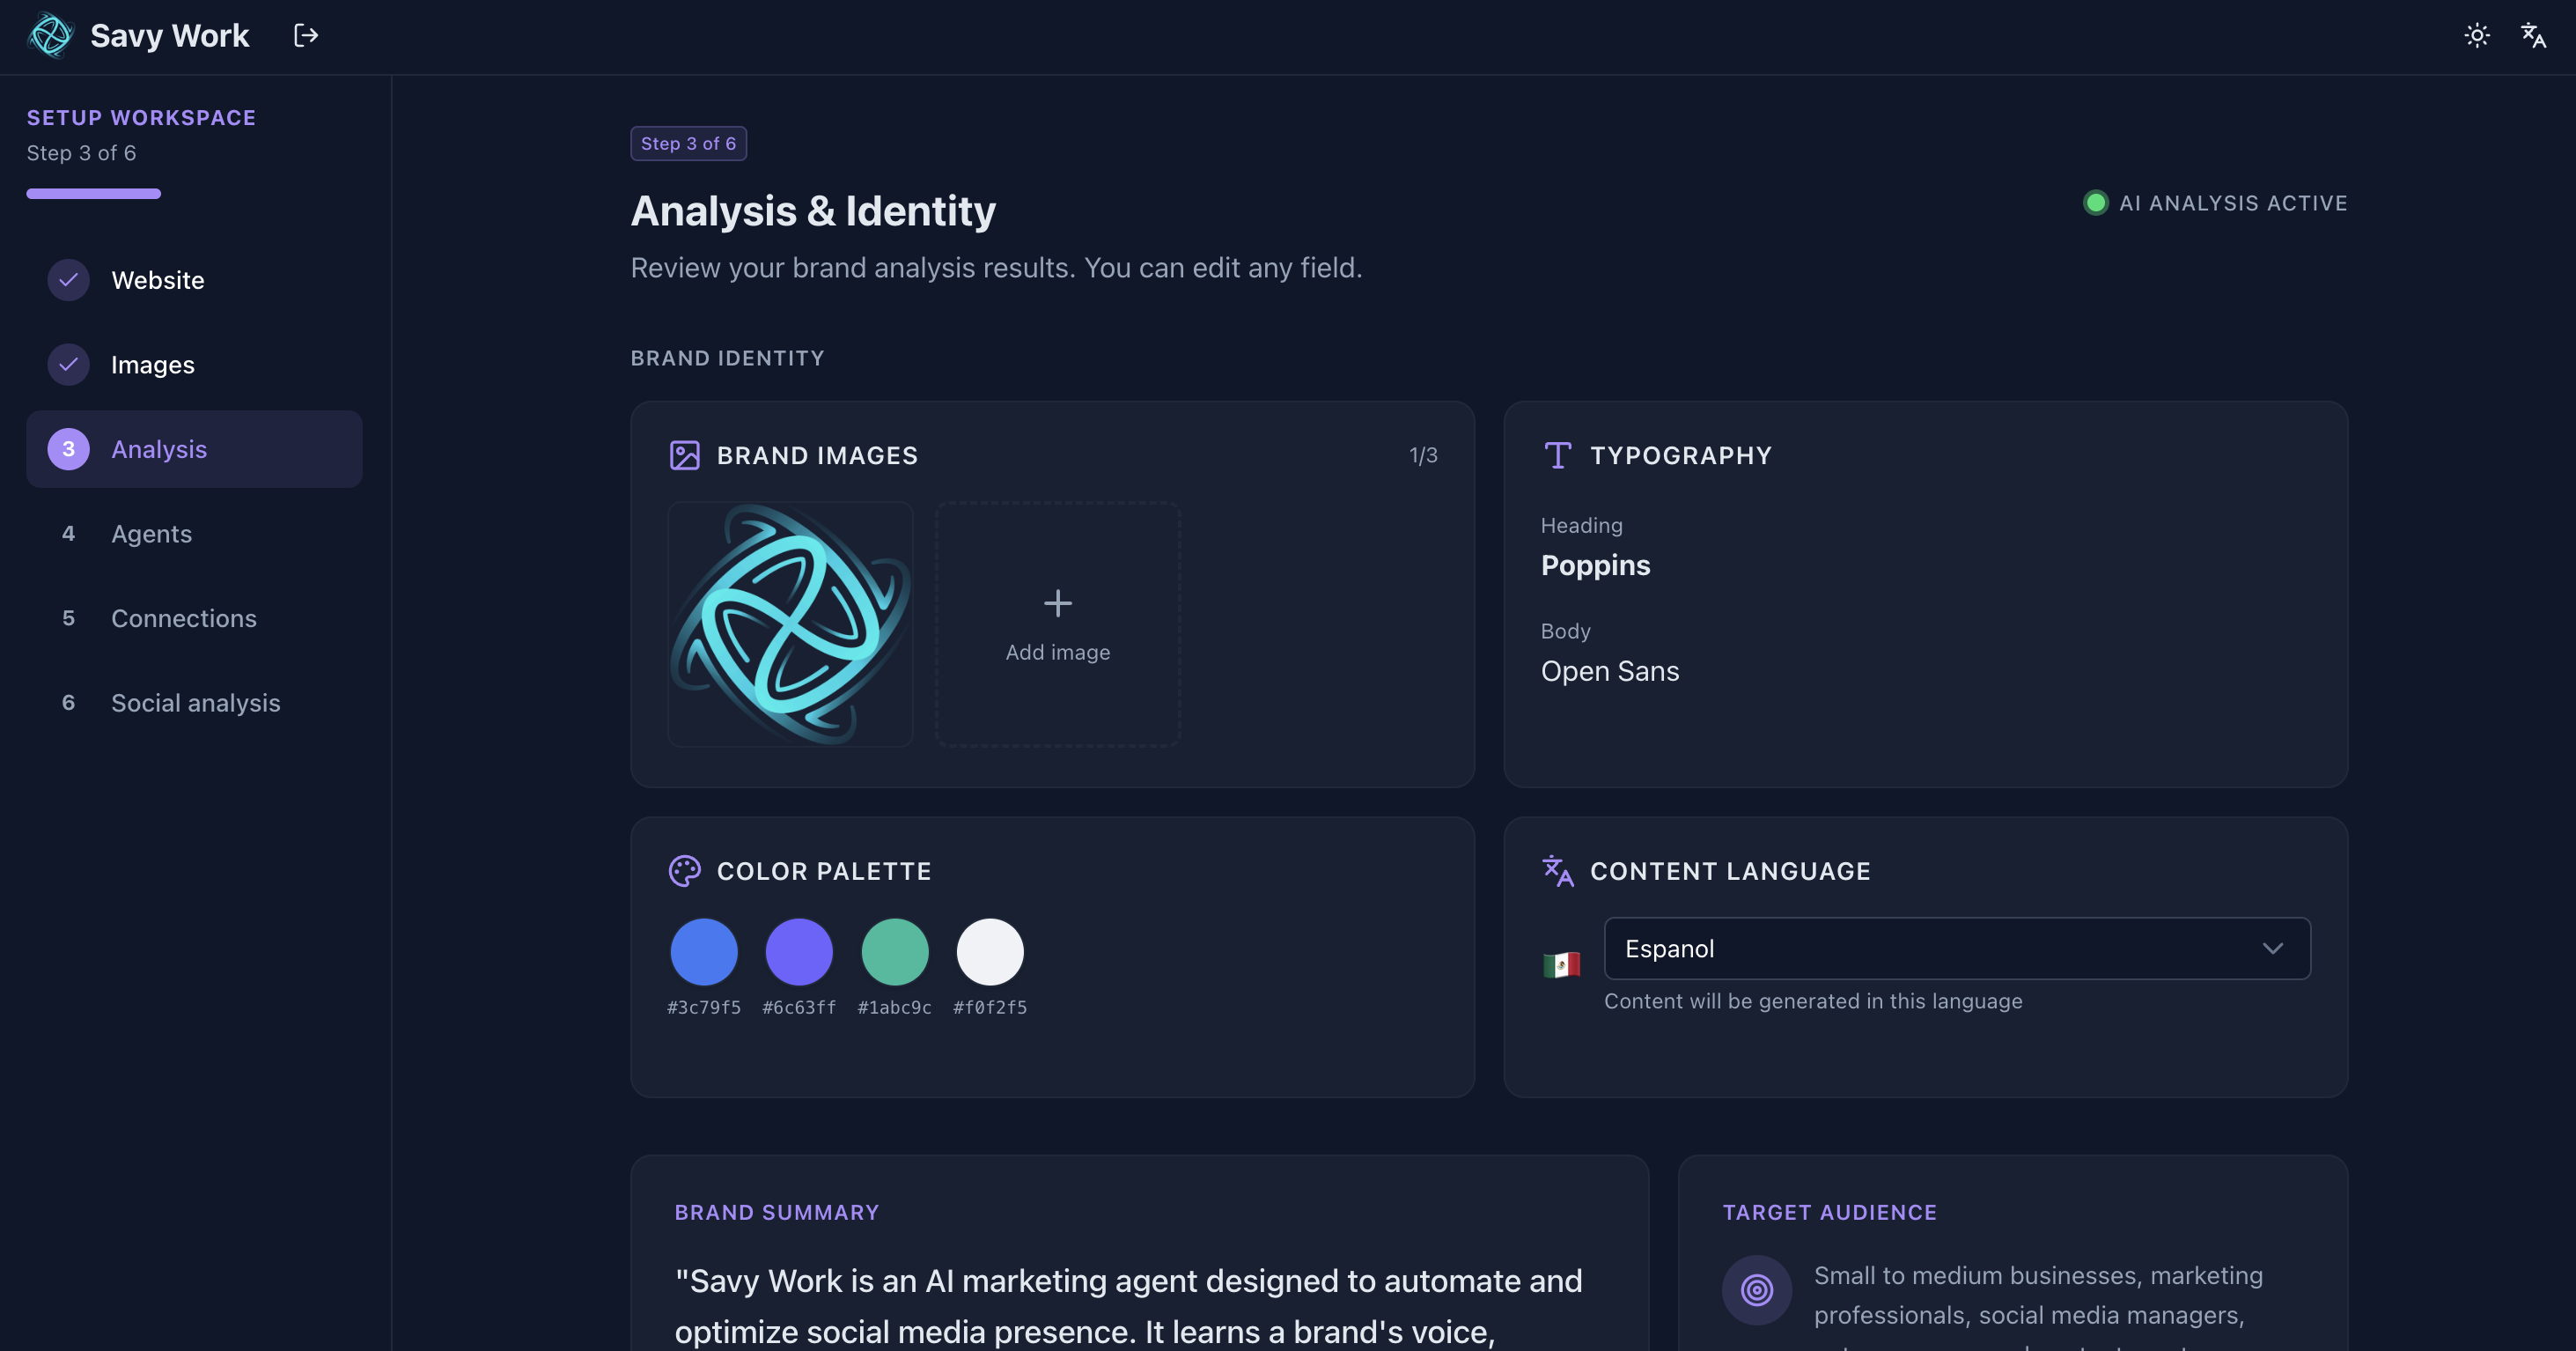The image size is (2576, 1351).
Task: Click the Brand Images picture icon
Action: click(x=684, y=456)
